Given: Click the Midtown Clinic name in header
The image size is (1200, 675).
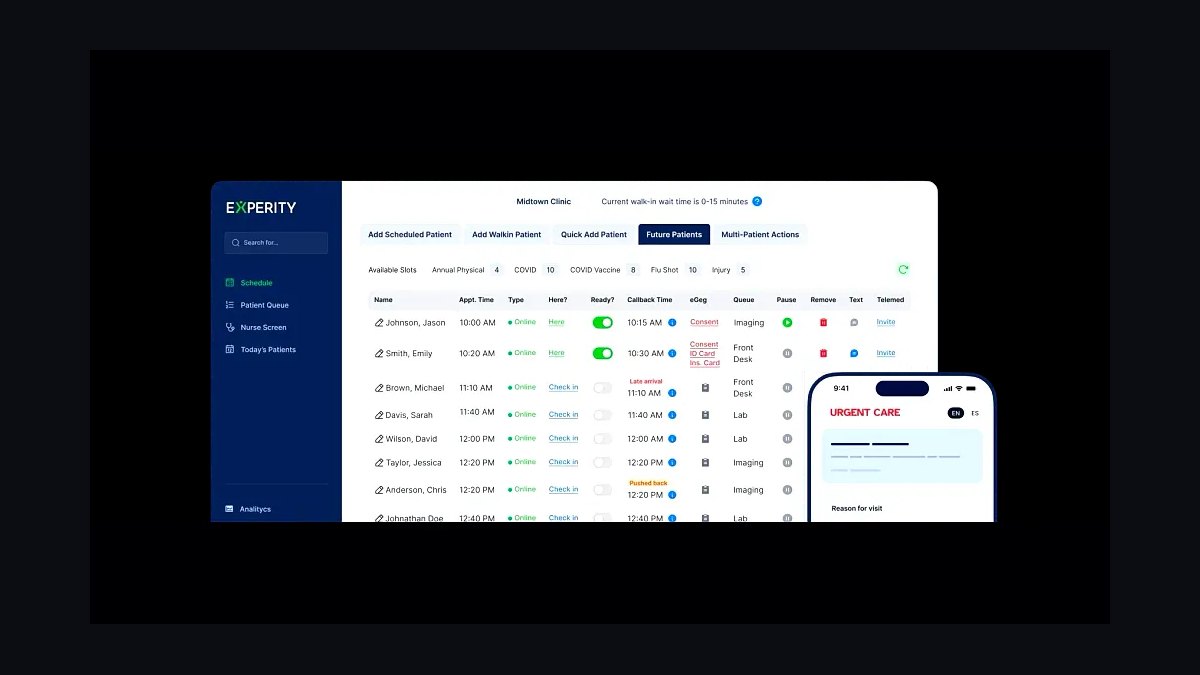Looking at the screenshot, I should [x=544, y=202].
